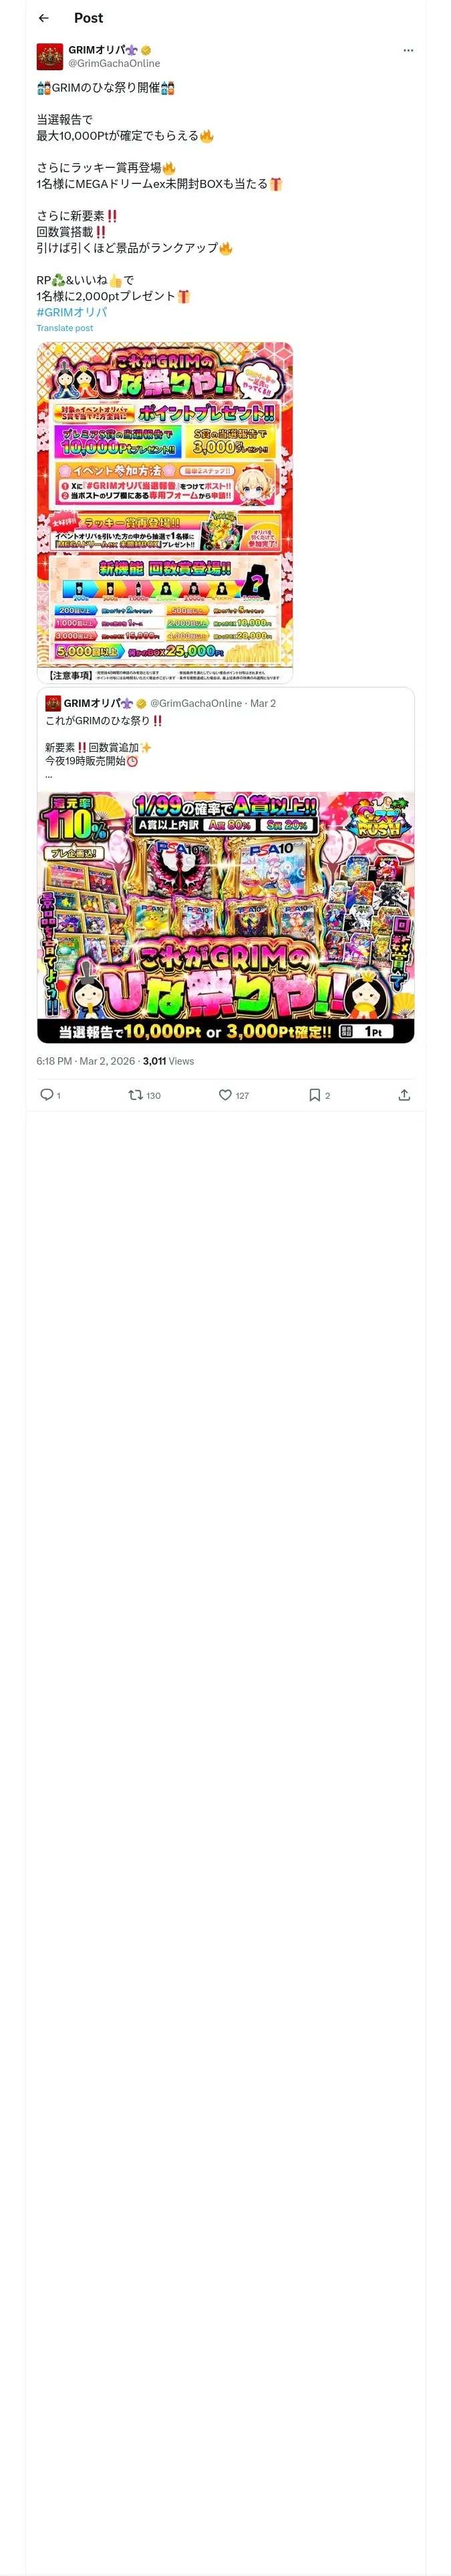The height and width of the screenshot is (2576, 451).
Task: Open the 3,011 Views count
Action: click(x=168, y=1061)
